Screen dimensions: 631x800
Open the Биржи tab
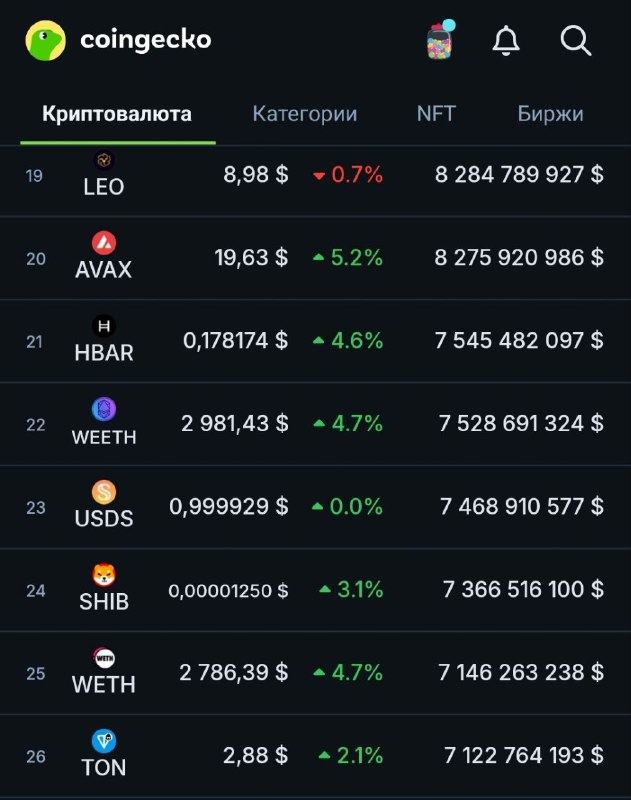click(x=550, y=114)
